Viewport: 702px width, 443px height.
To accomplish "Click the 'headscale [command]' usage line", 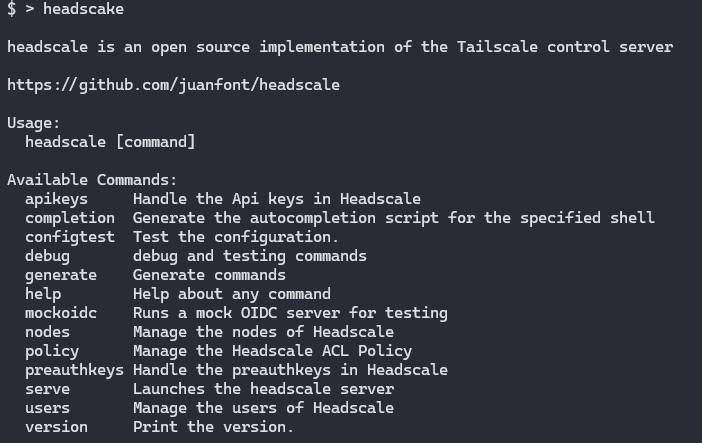I will (110, 142).
